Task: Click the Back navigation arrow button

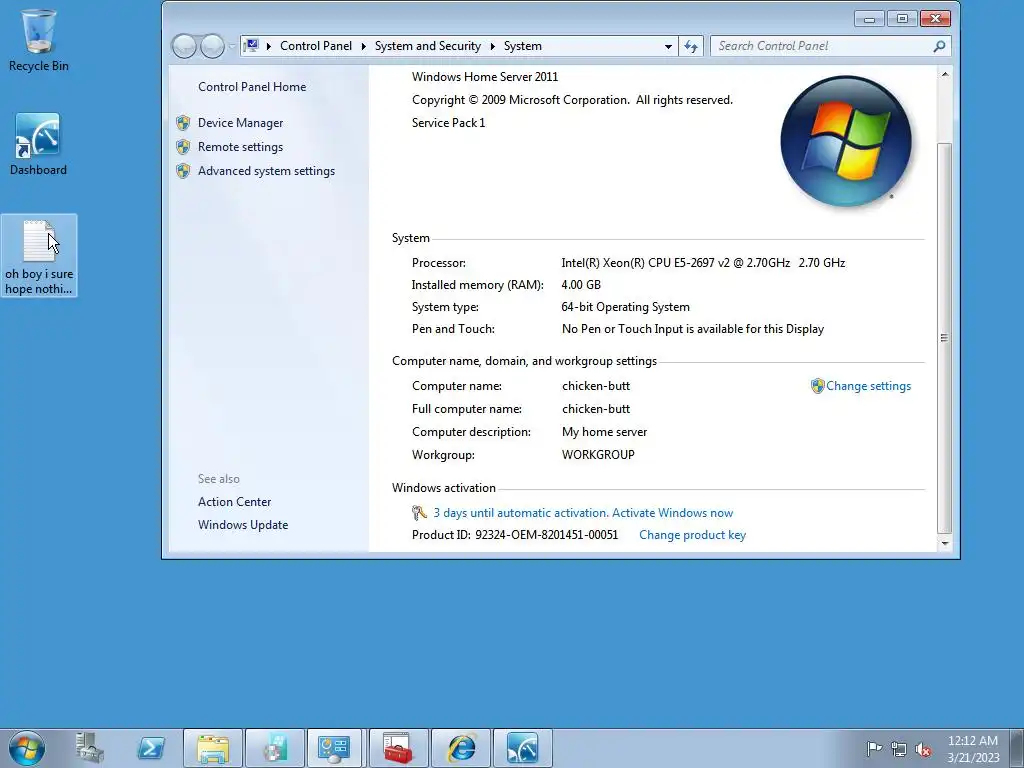Action: click(x=184, y=46)
